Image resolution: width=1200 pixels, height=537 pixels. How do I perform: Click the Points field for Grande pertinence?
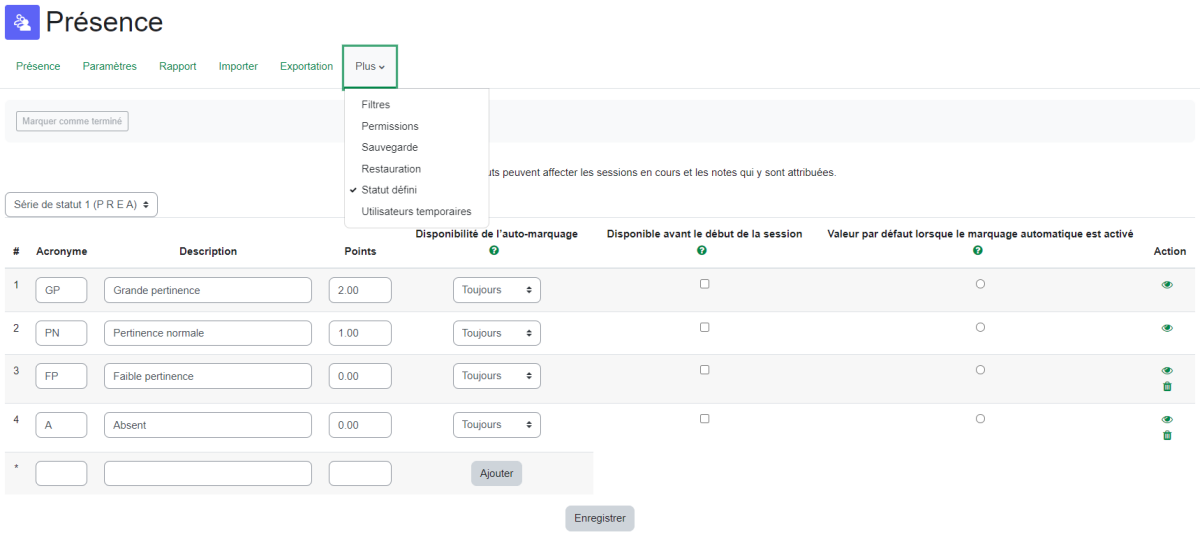(360, 290)
